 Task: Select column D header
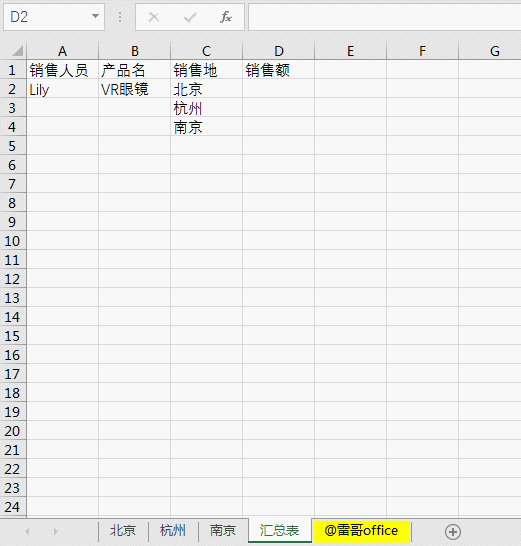279,51
